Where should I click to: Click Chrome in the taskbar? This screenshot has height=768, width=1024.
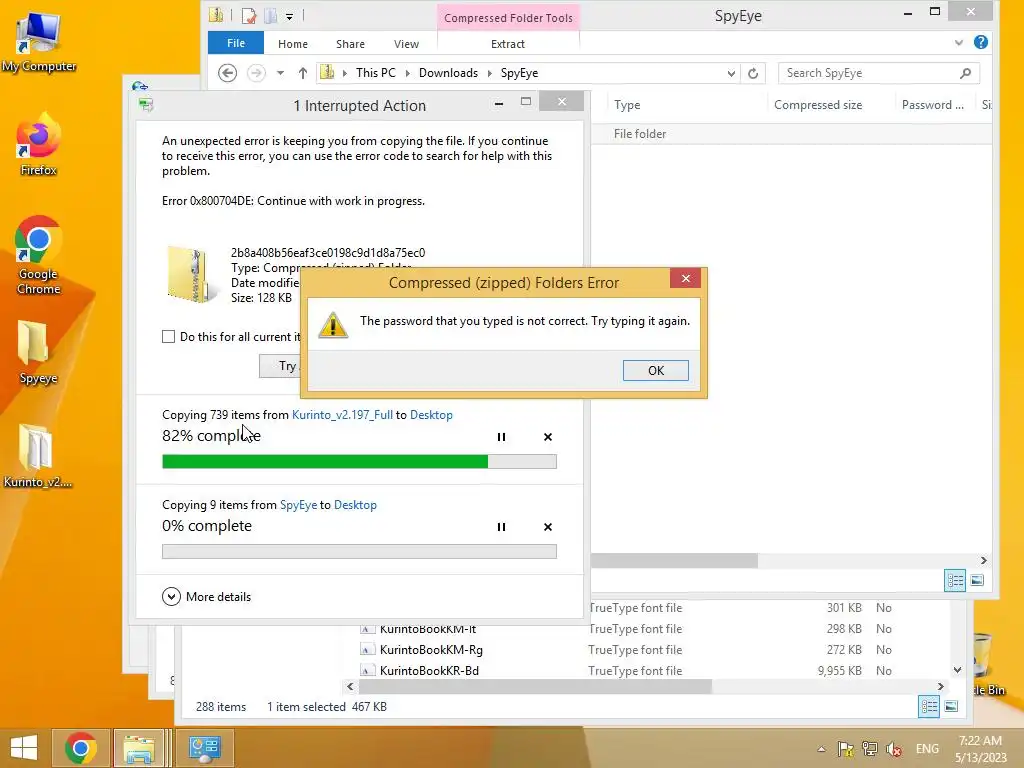(x=80, y=748)
